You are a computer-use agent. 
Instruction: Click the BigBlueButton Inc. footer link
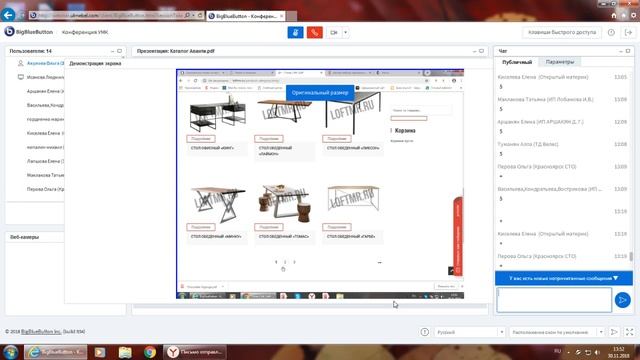point(41,332)
